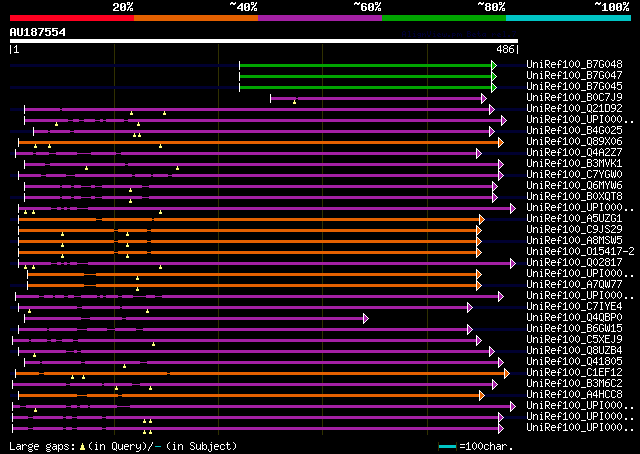The width and height of the screenshot is (640, 454).
Task: Select the UniRef100_A4HCC8 label
Action: [x=574, y=395]
